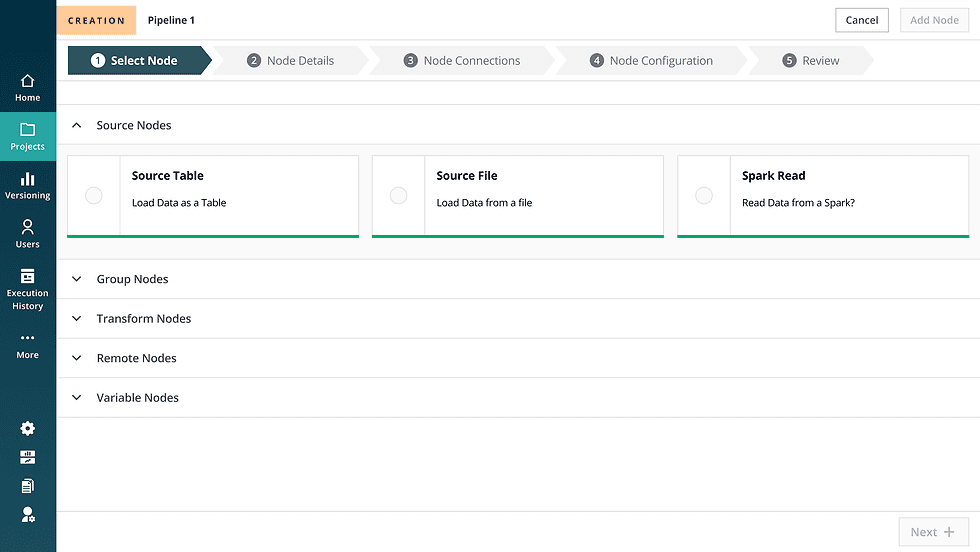Click the Spark Read card title
This screenshot has width=980, height=552.
pyautogui.click(x=774, y=176)
